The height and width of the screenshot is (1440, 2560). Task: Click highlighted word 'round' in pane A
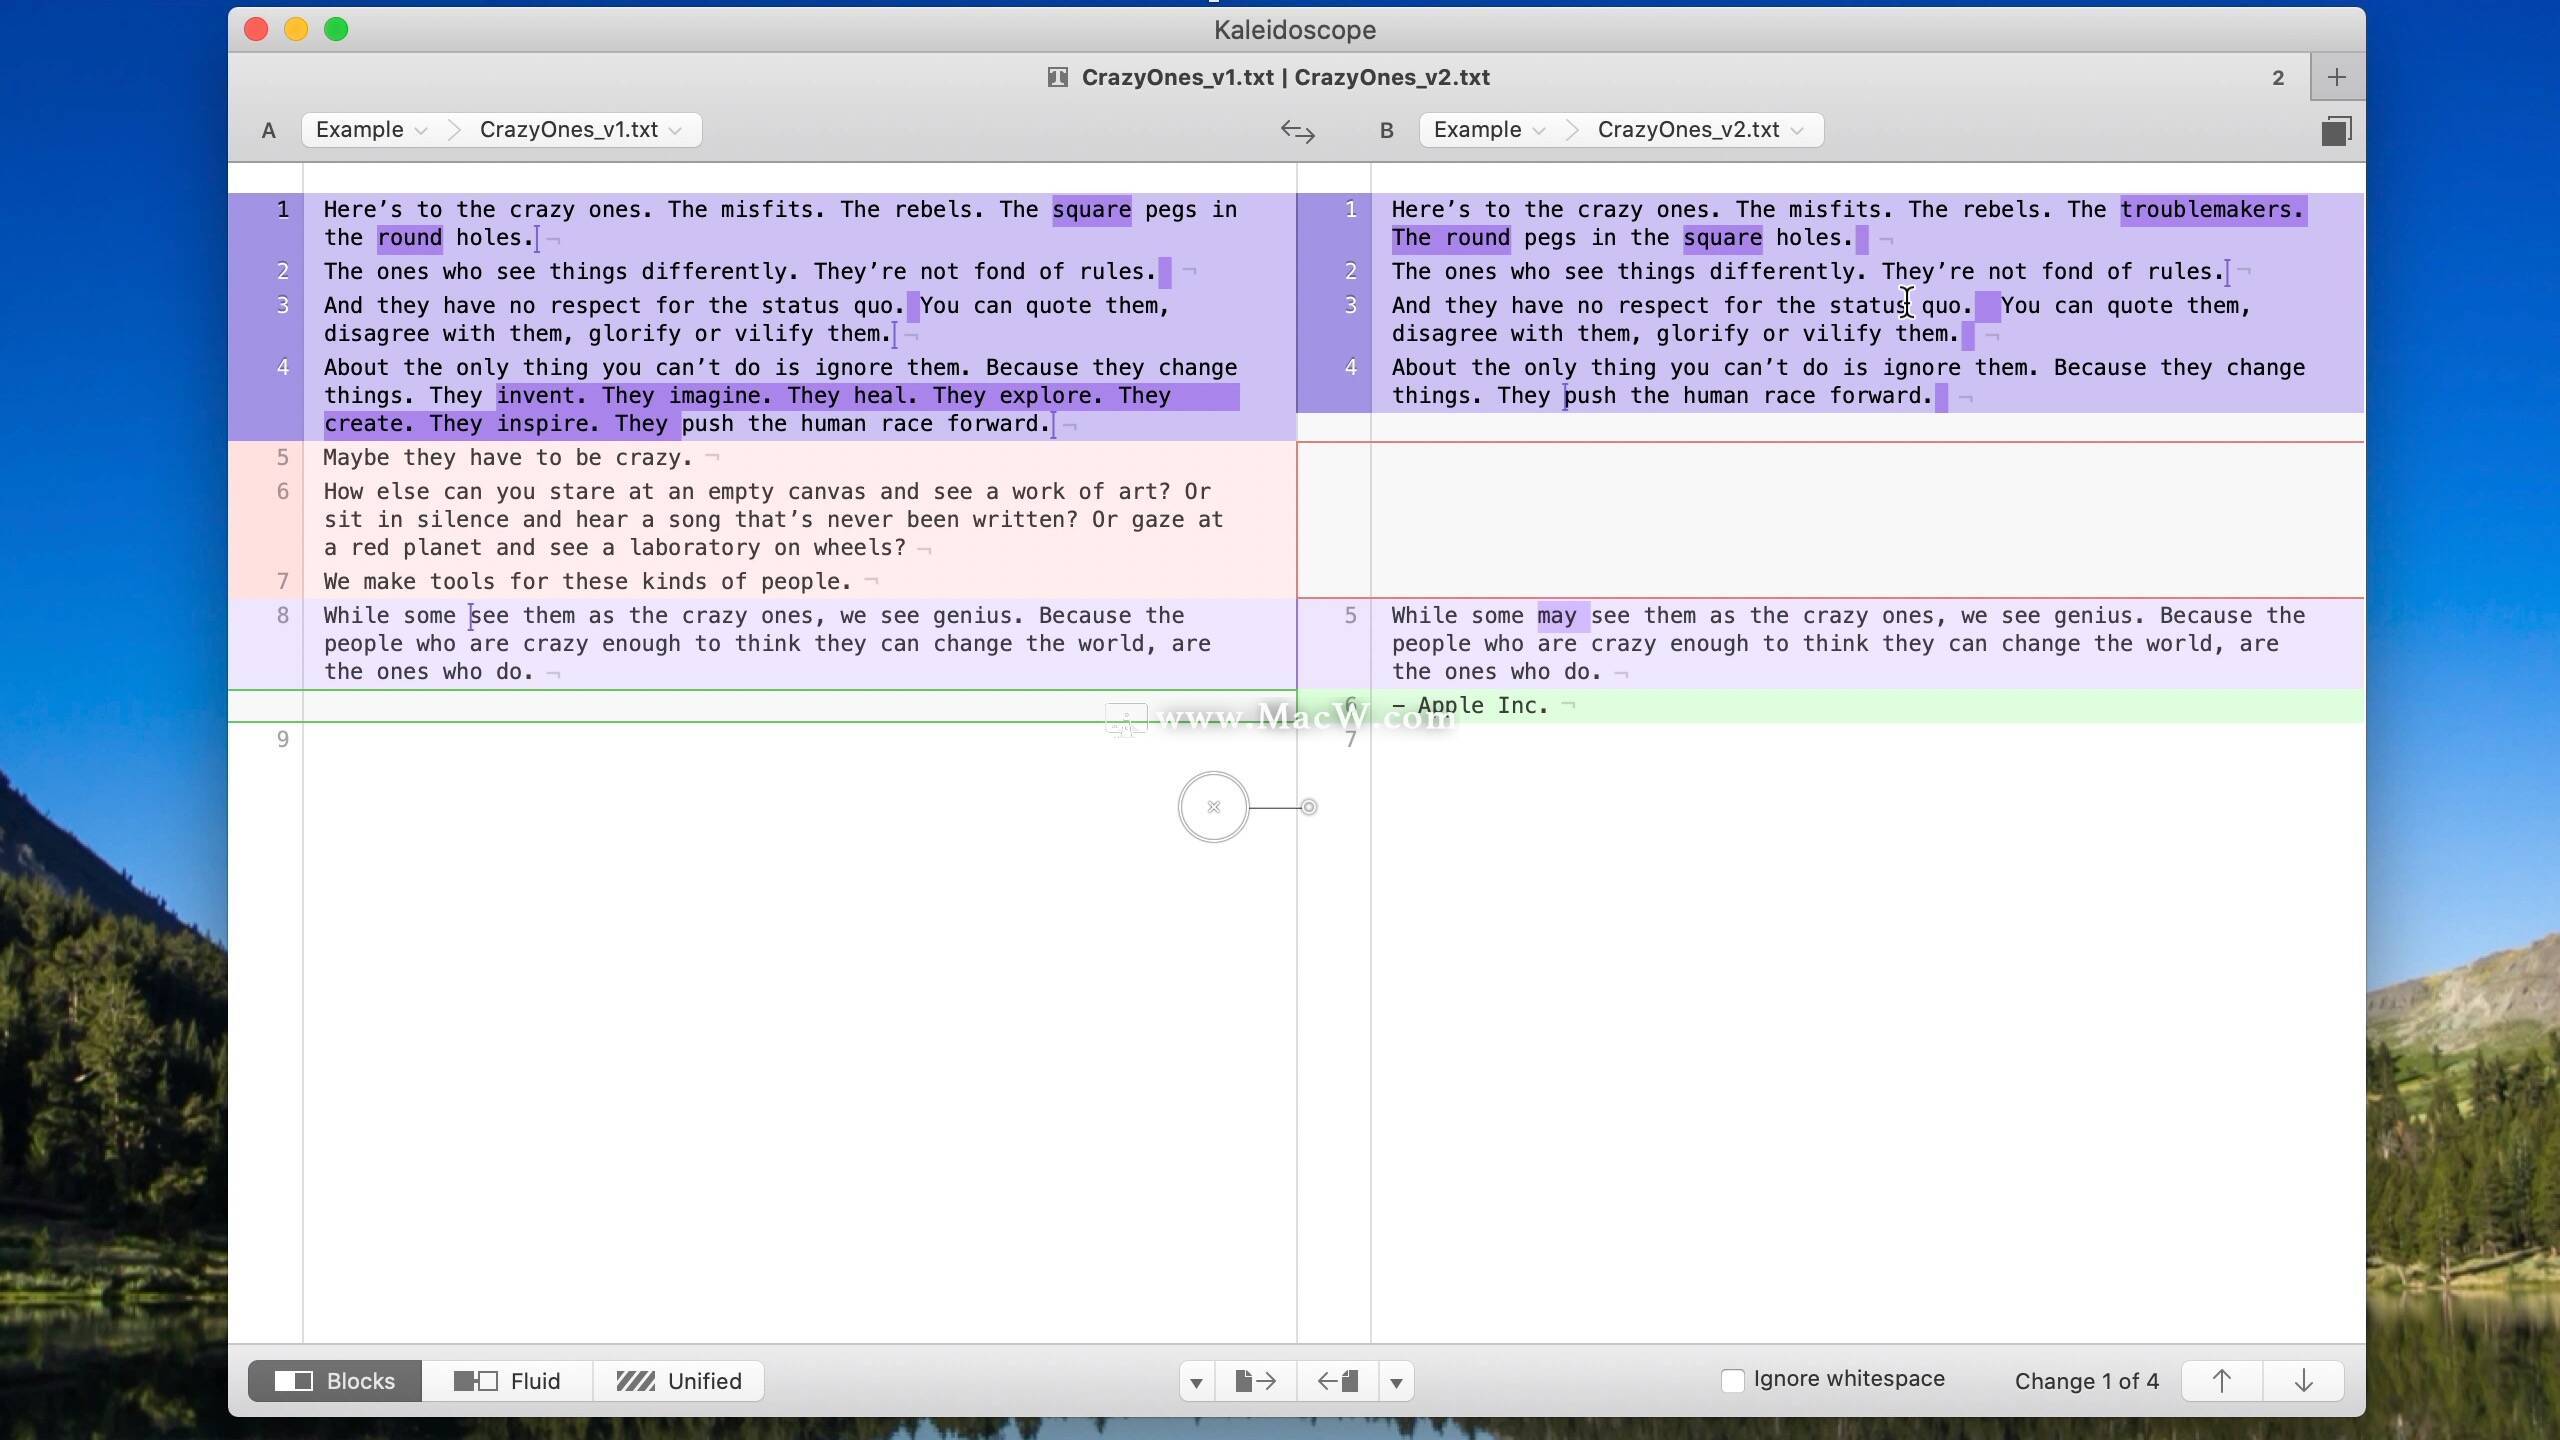coord(410,238)
